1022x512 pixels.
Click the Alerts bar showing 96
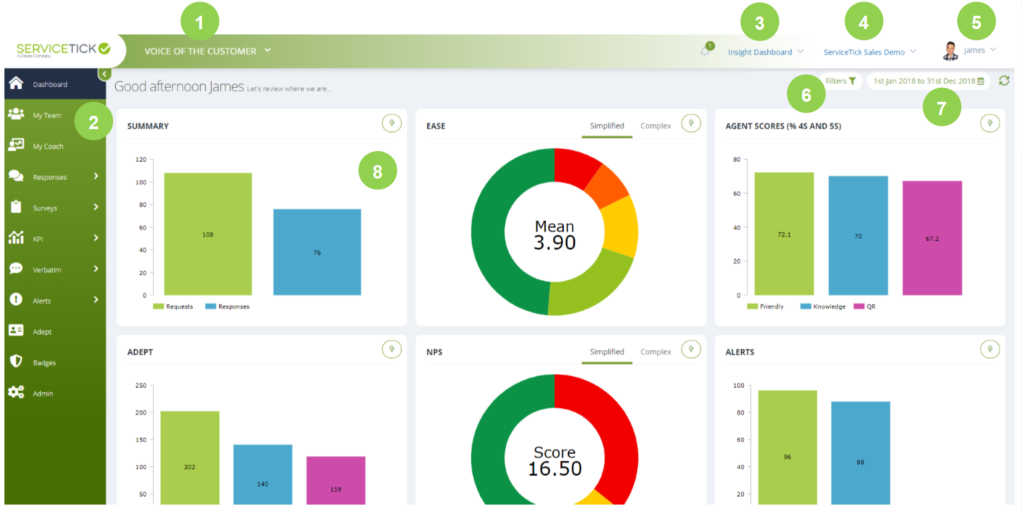(x=787, y=447)
